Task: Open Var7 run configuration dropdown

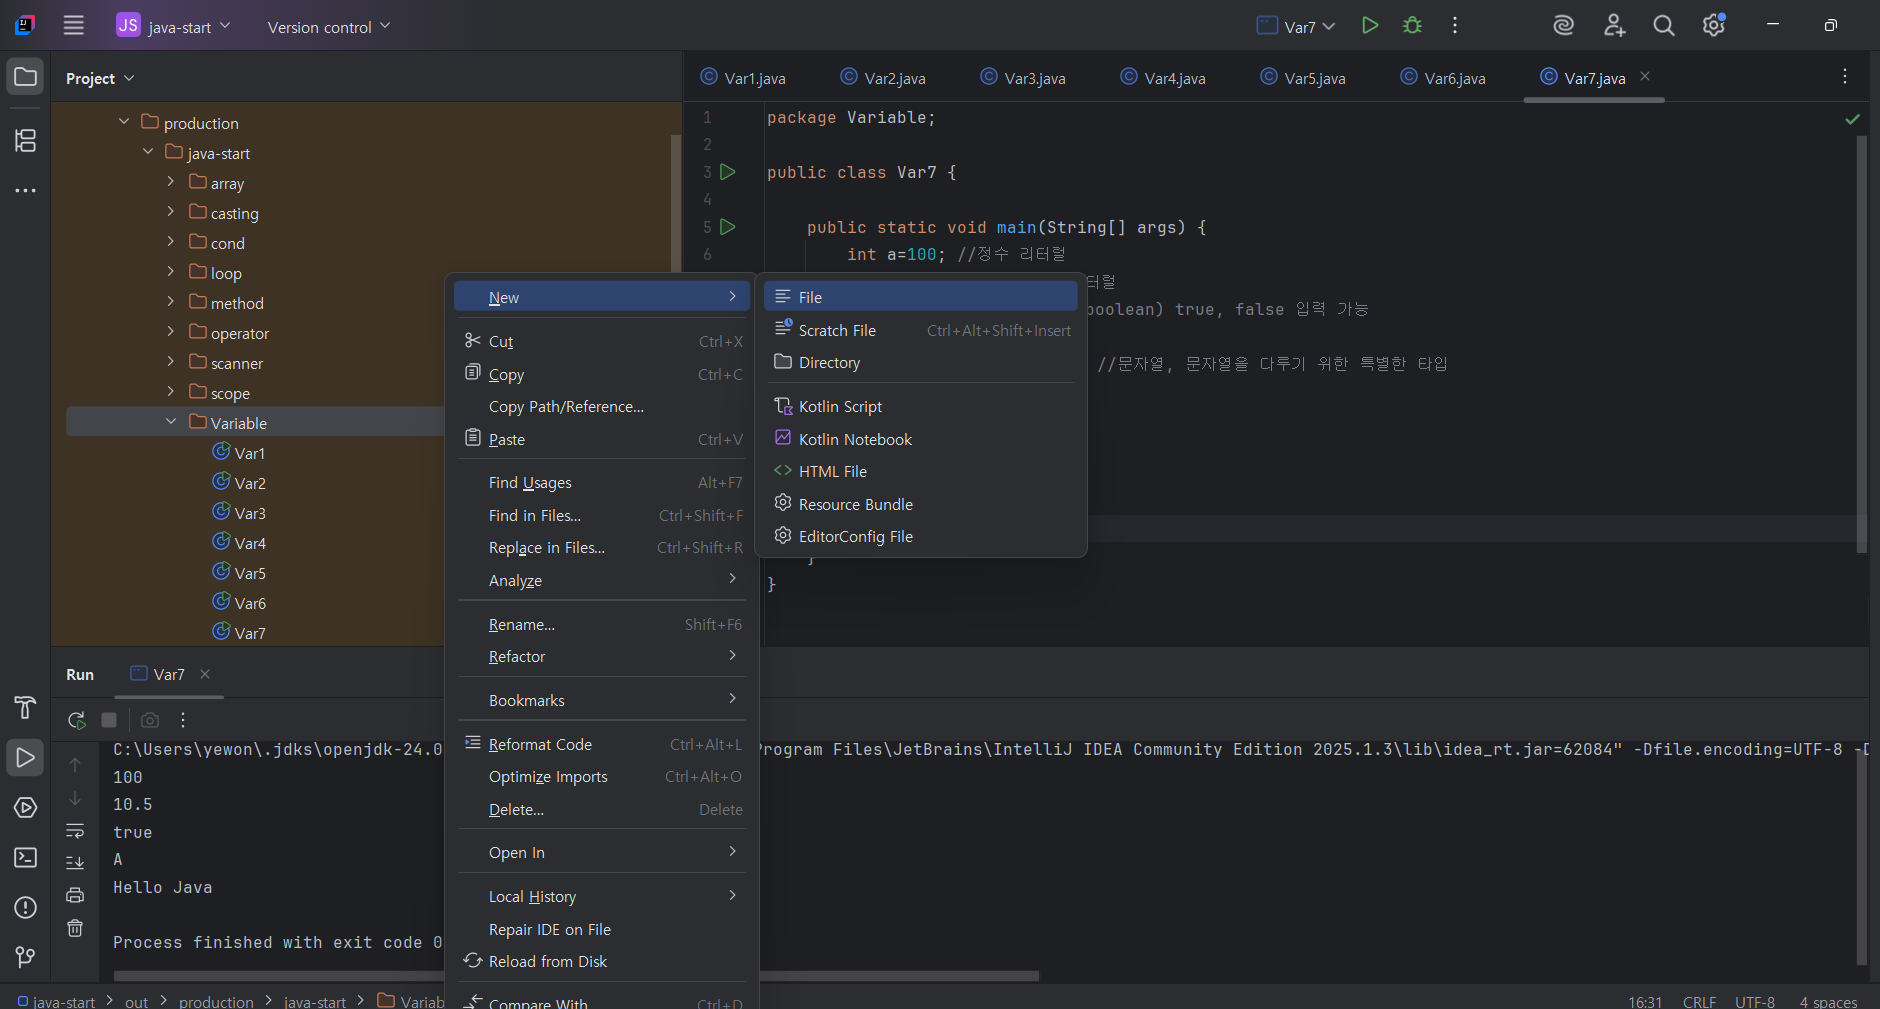Action: pos(1296,26)
